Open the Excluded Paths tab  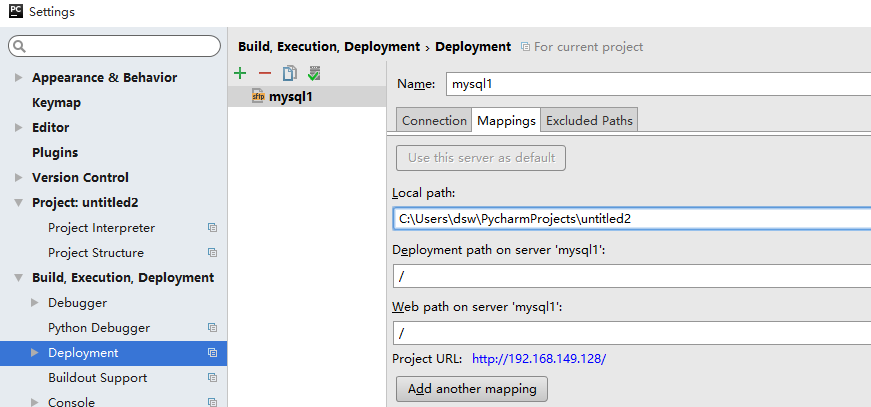589,120
